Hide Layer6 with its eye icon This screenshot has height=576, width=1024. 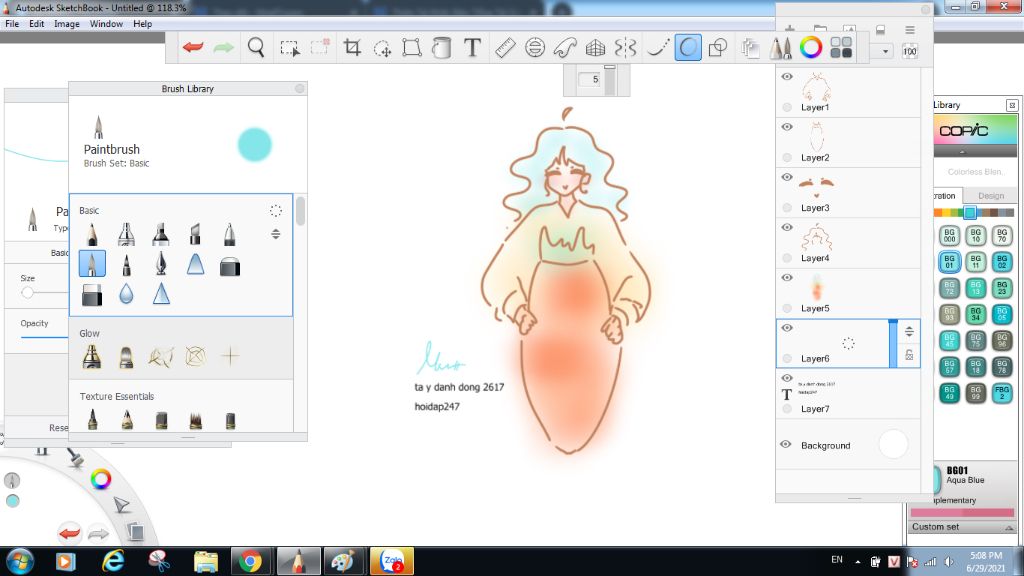click(787, 328)
